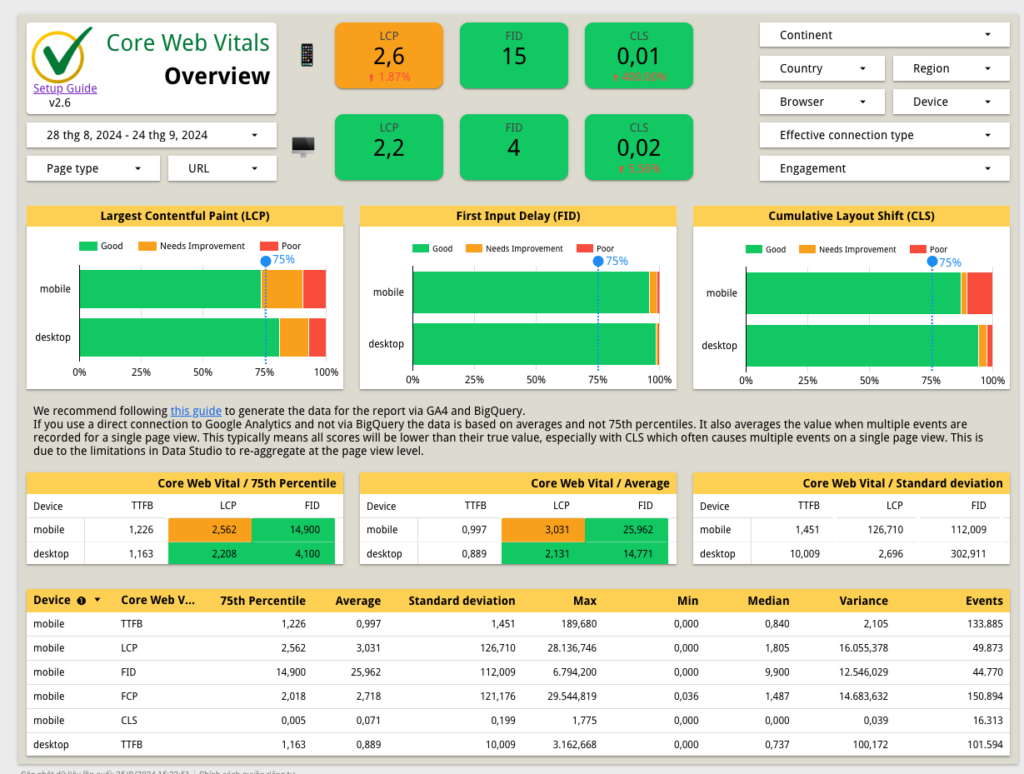Click the desktop FID 4 scorecard
This screenshot has width=1024, height=774.
click(514, 147)
